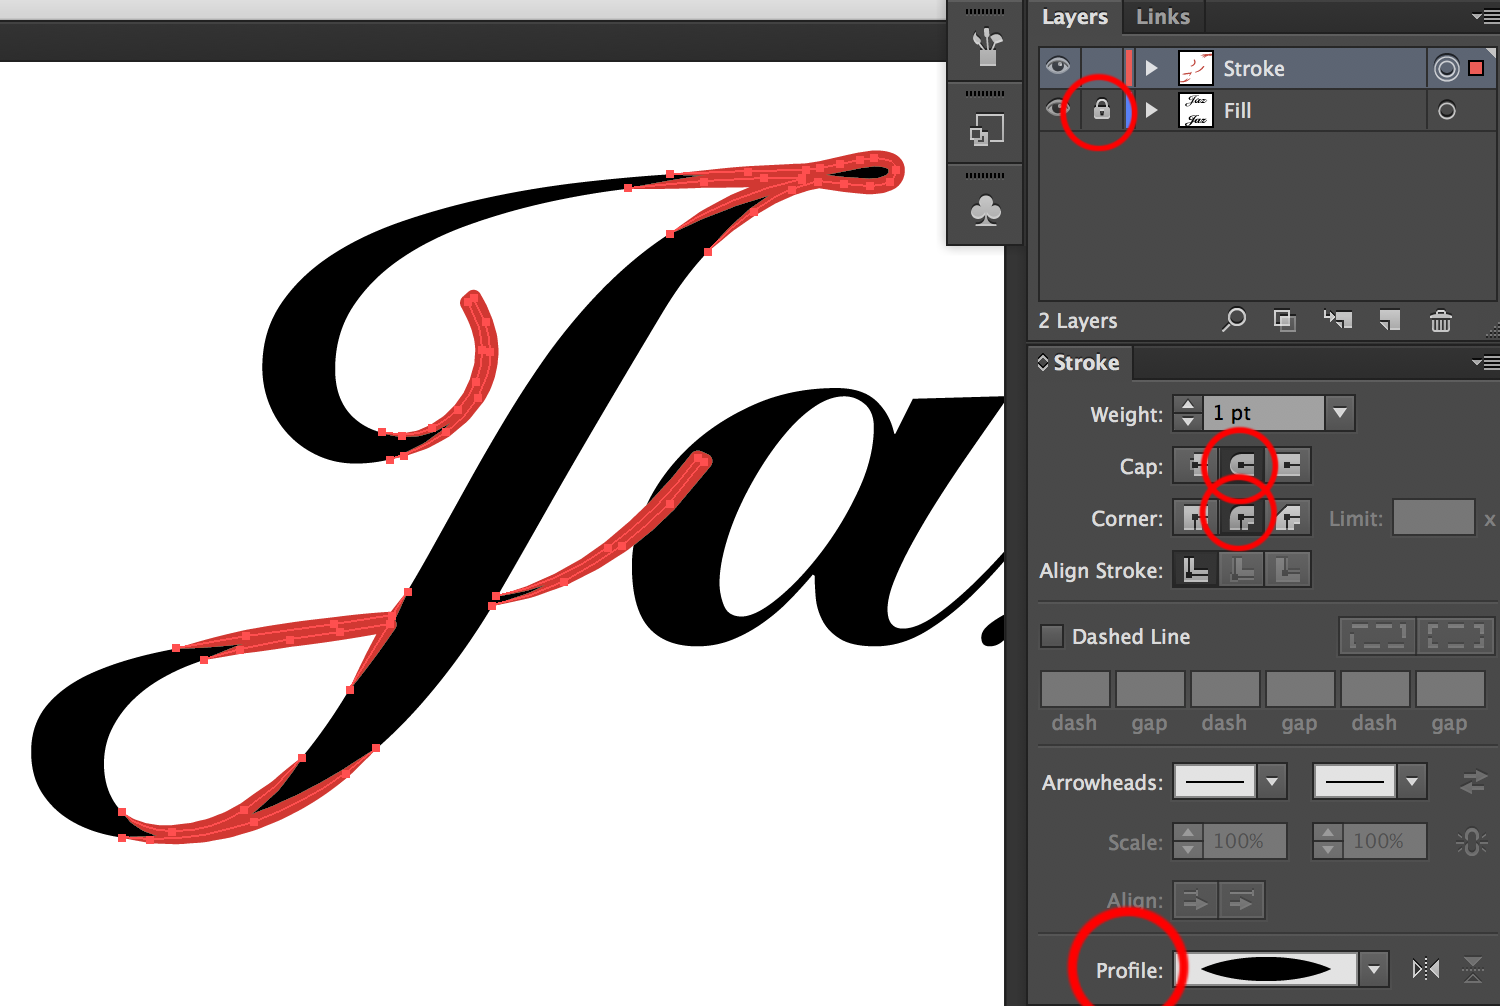1500x1006 pixels.
Task: Enable the Dashed Line checkbox
Action: pyautogui.click(x=1052, y=636)
